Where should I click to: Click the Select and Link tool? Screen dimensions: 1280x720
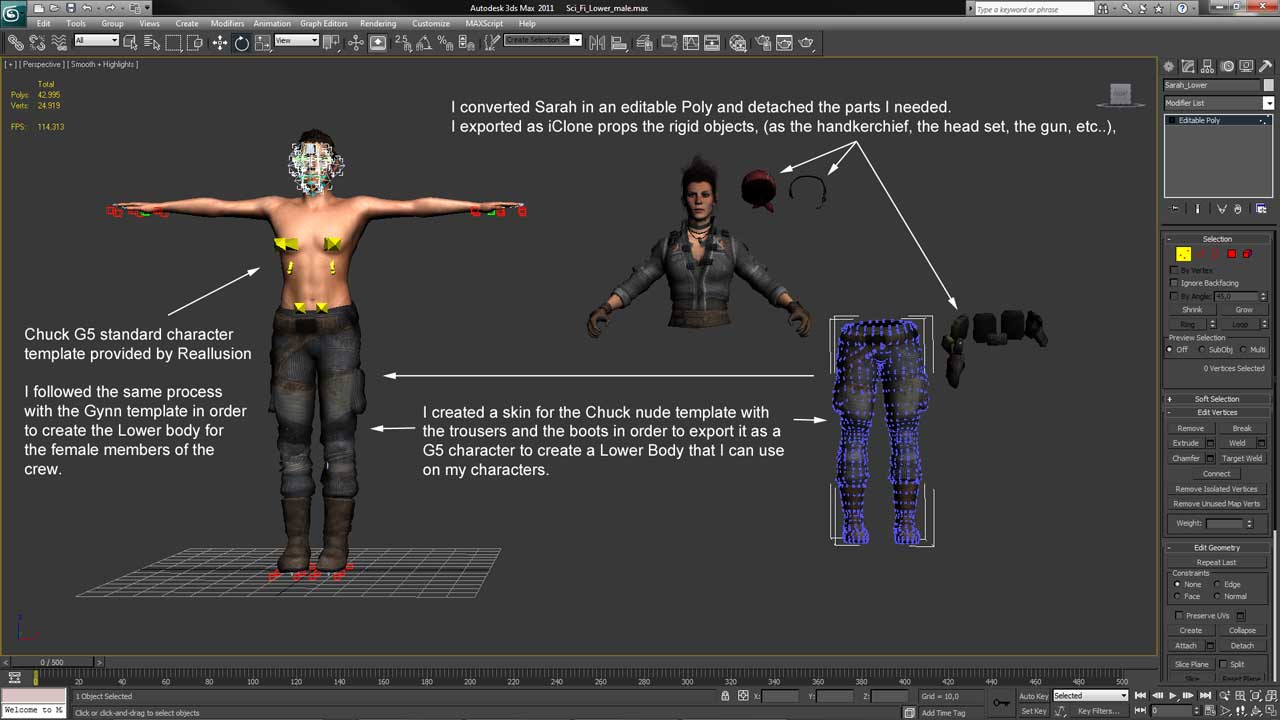(15, 42)
